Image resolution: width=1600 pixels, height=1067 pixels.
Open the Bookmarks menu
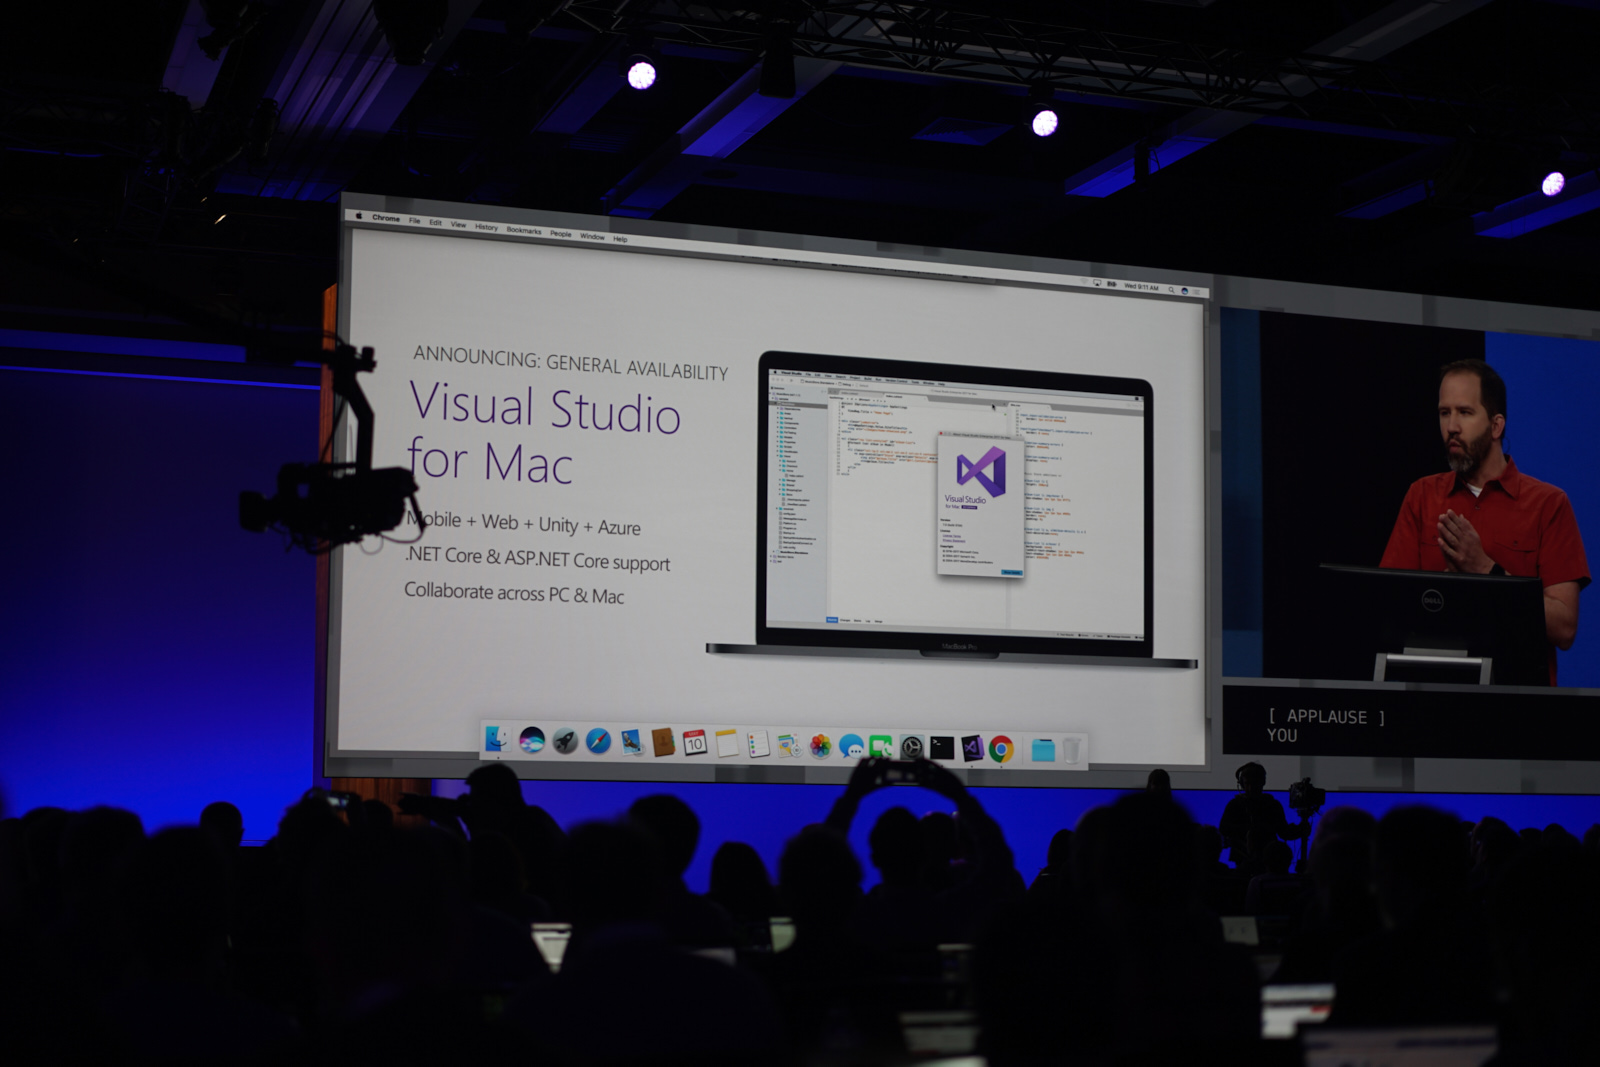(x=524, y=230)
